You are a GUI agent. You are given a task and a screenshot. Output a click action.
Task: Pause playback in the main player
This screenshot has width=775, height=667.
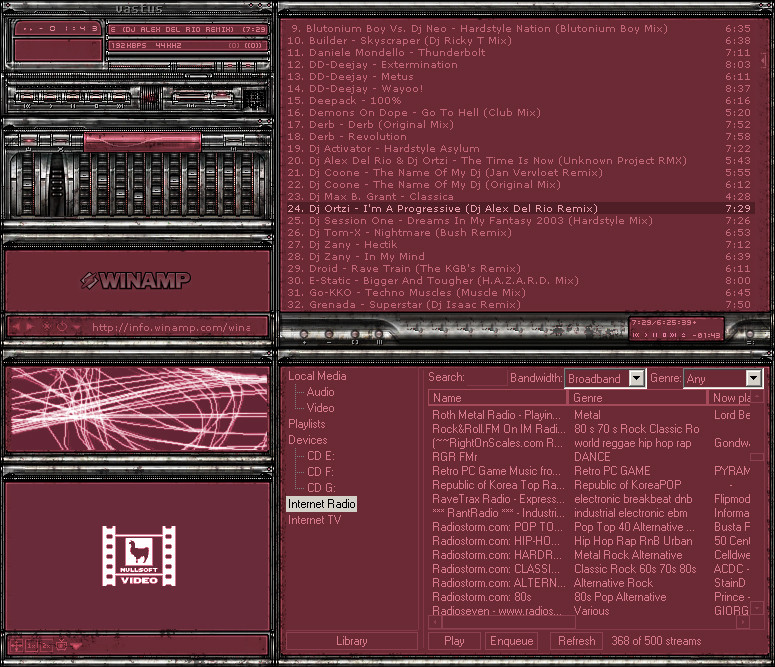tap(72, 97)
